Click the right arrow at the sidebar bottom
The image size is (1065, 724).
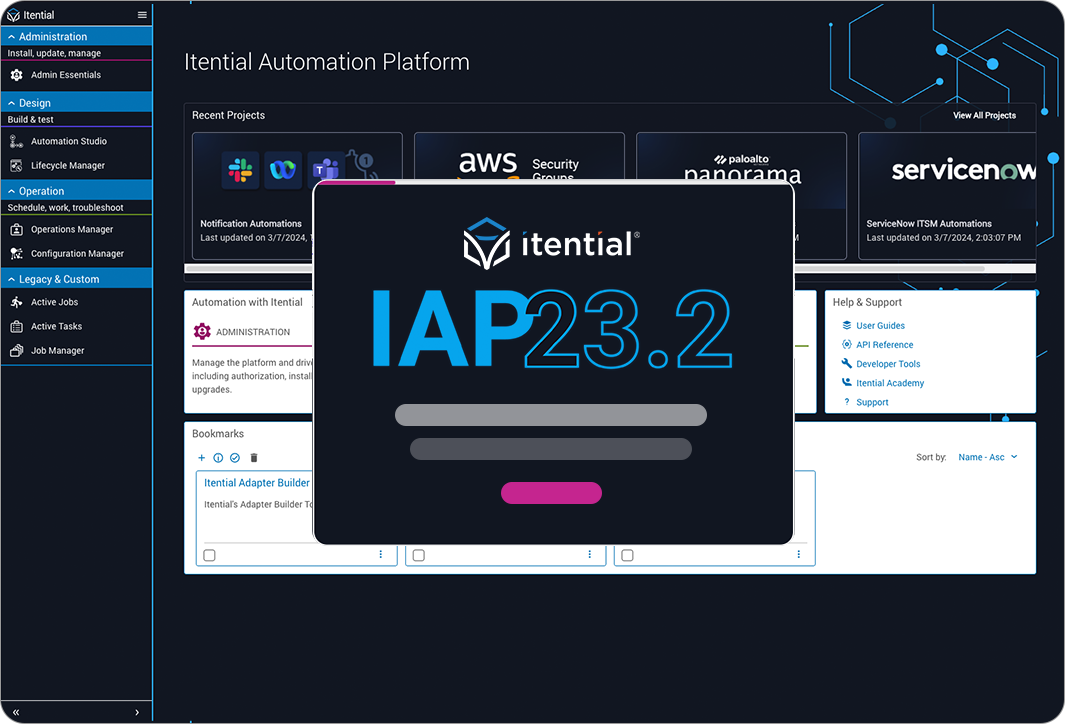[x=137, y=712]
